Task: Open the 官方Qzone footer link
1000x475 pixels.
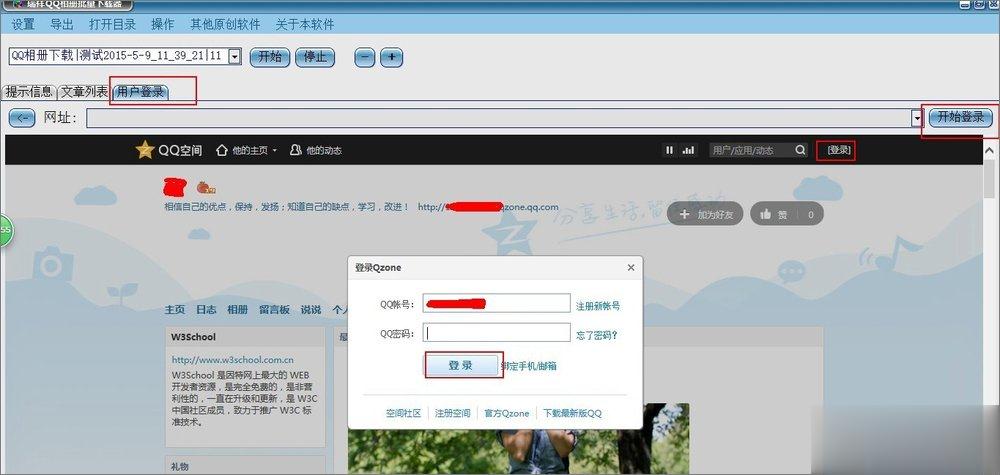Action: [506, 413]
